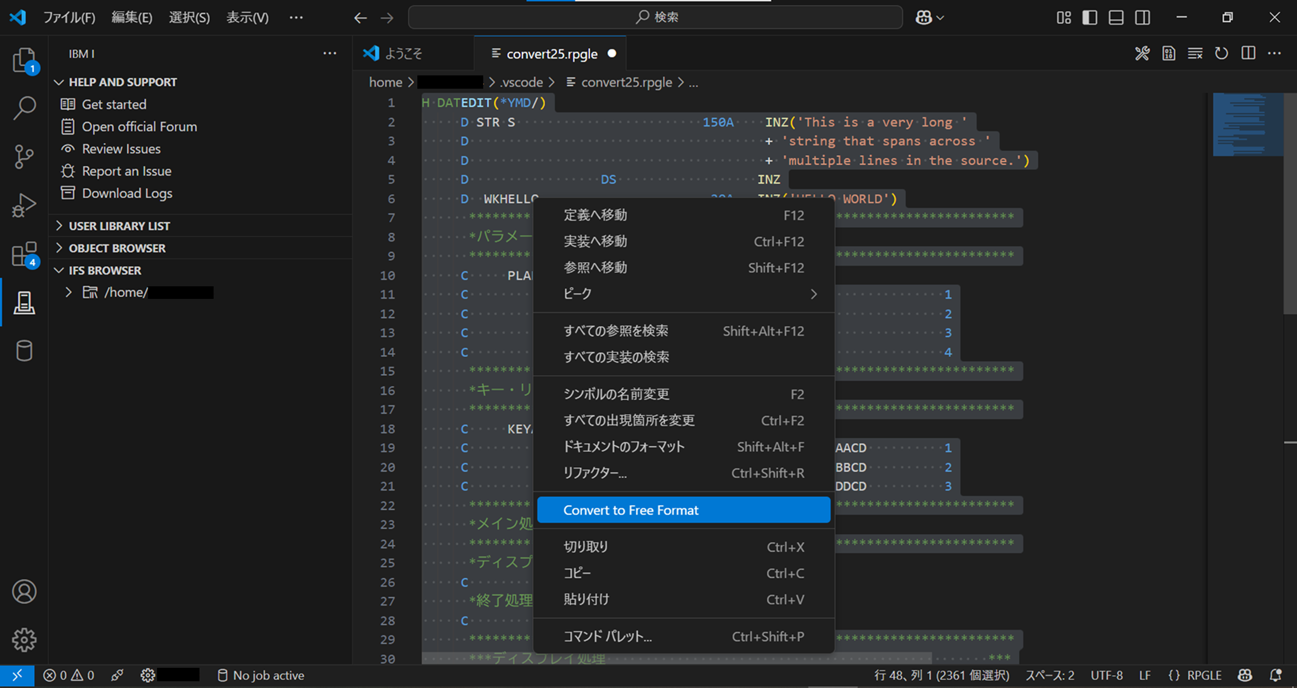The height and width of the screenshot is (688, 1297).
Task: Choose コピー from the context menu
Action: tap(684, 573)
